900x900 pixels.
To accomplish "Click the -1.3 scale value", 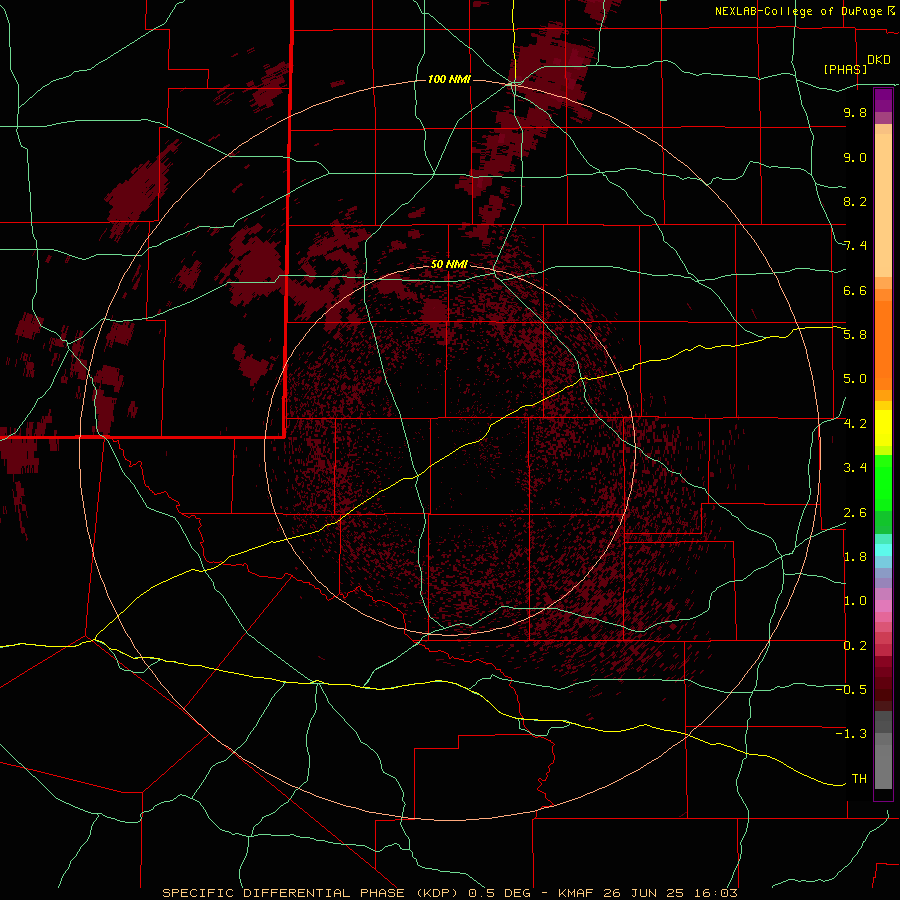I will pyautogui.click(x=851, y=734).
